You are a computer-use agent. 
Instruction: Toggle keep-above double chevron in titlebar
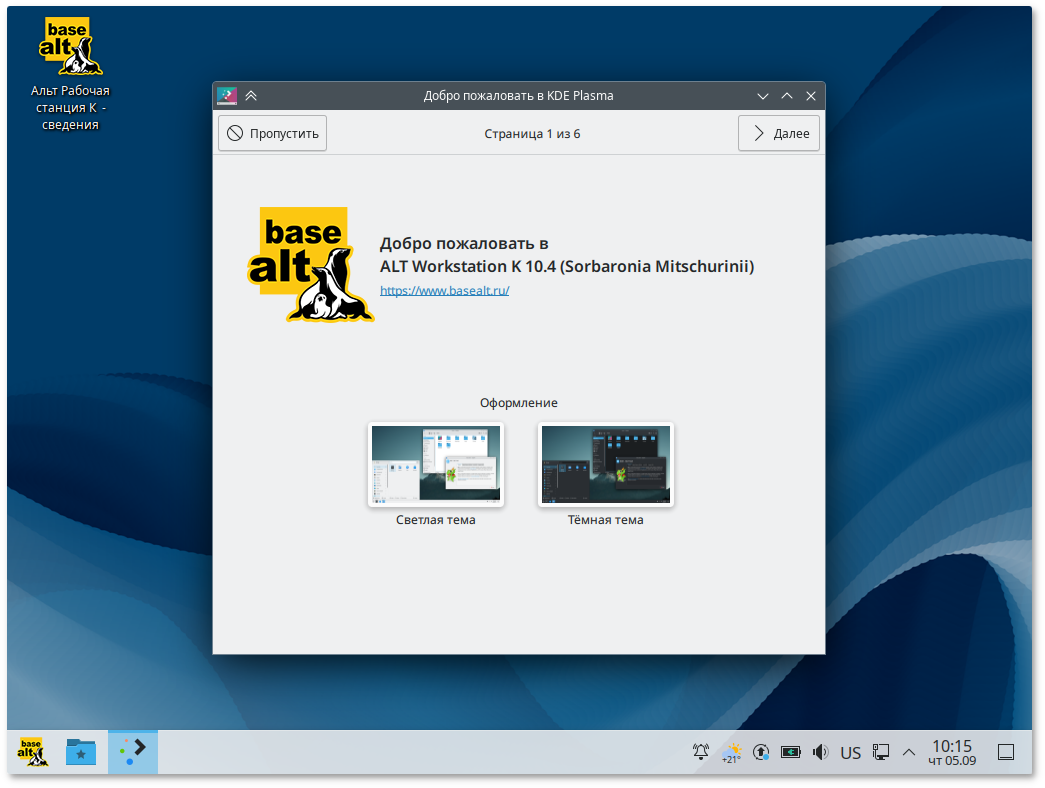point(251,96)
